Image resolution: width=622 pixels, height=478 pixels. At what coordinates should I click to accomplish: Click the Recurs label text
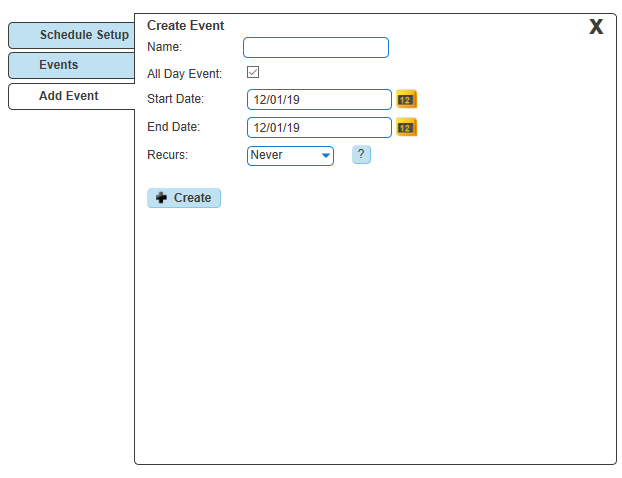(167, 154)
